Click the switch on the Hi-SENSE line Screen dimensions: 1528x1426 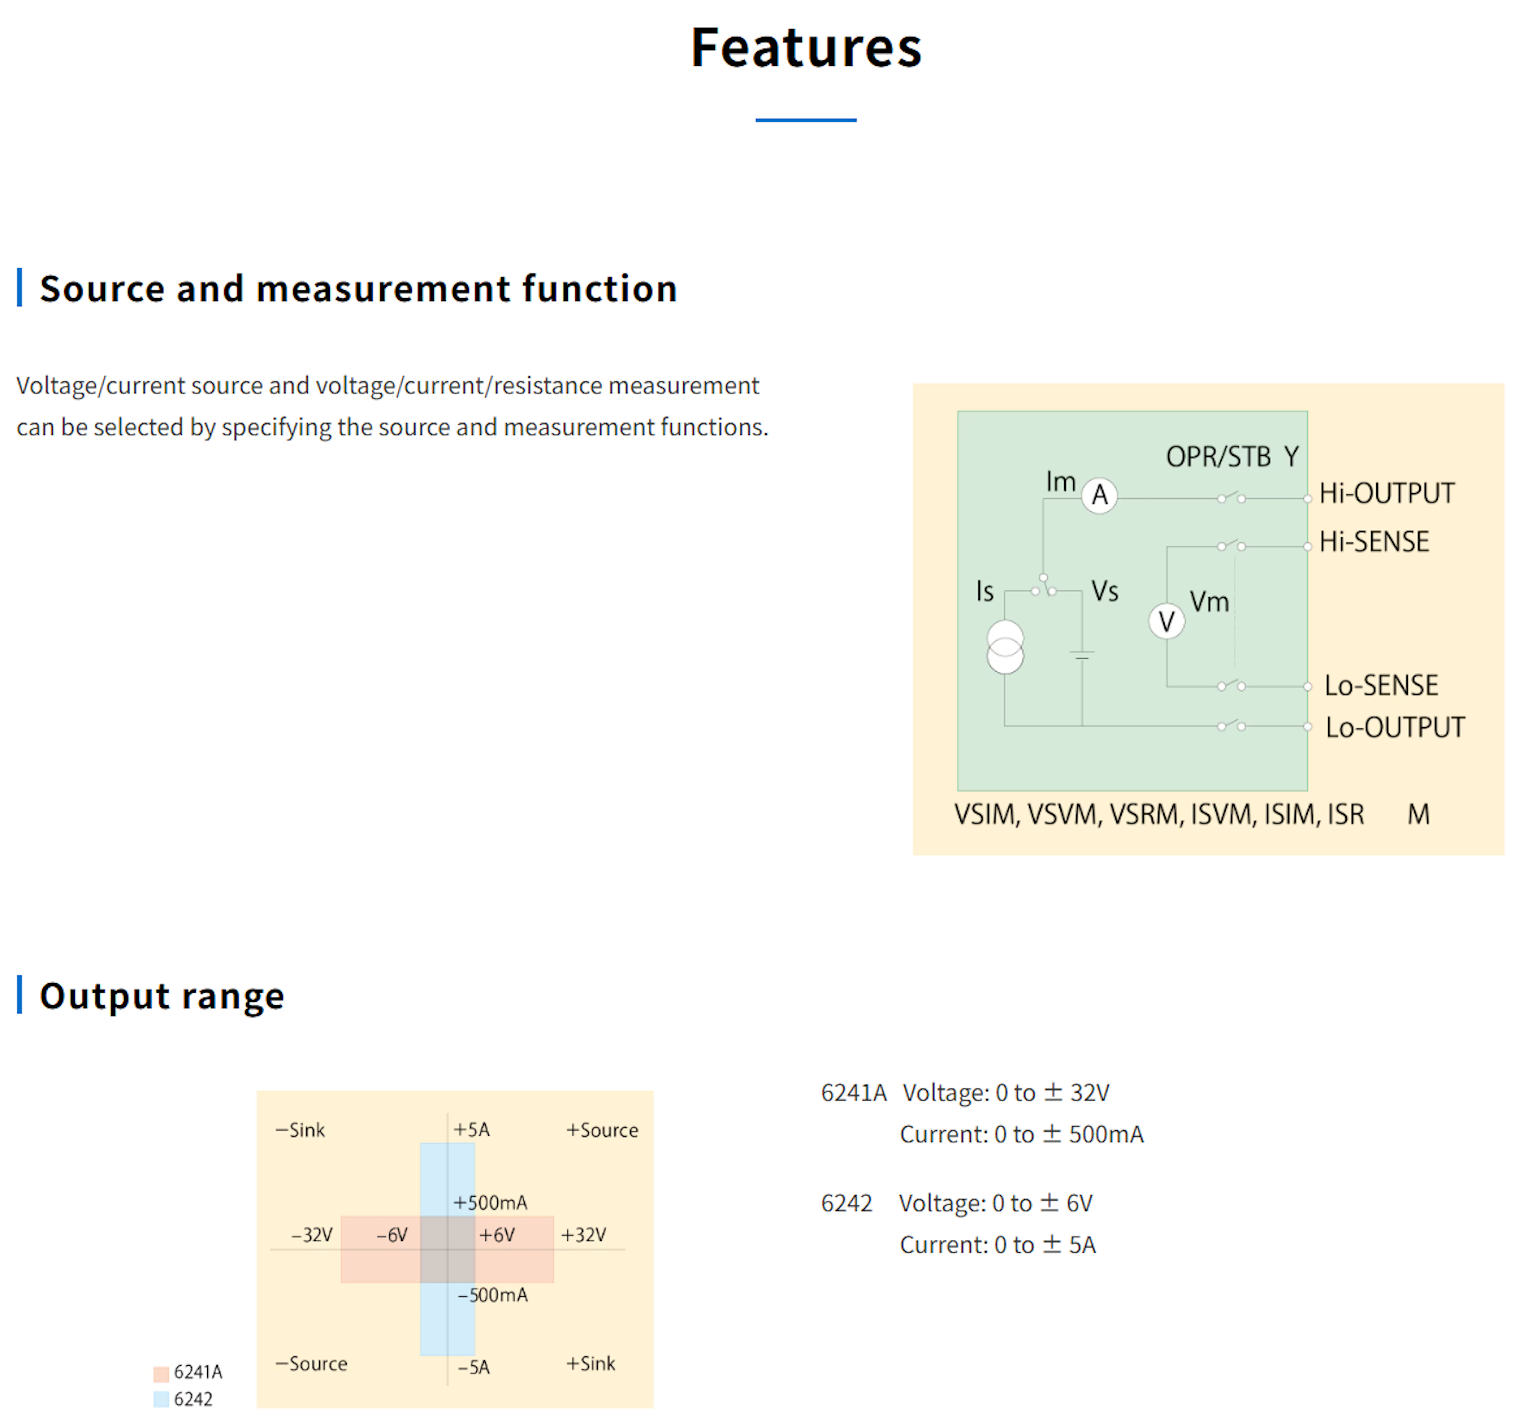point(1230,545)
